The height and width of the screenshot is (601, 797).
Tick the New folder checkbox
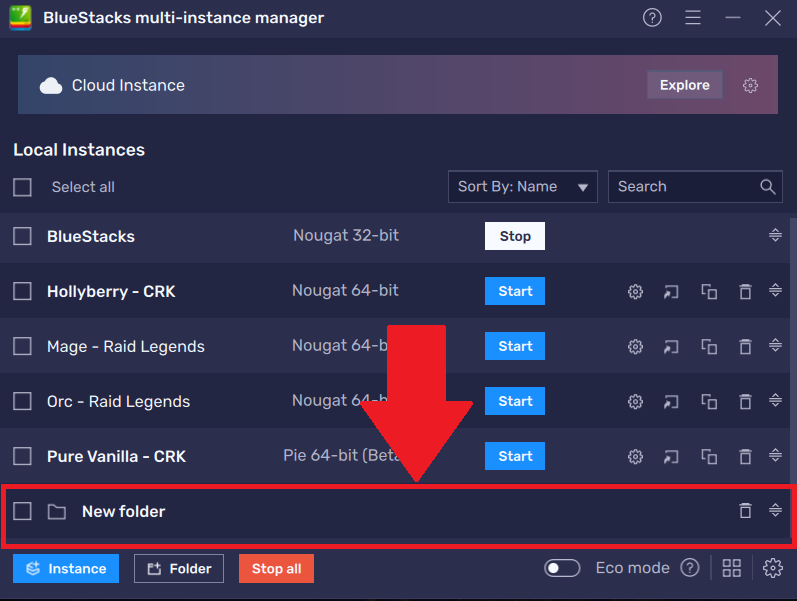coord(22,511)
